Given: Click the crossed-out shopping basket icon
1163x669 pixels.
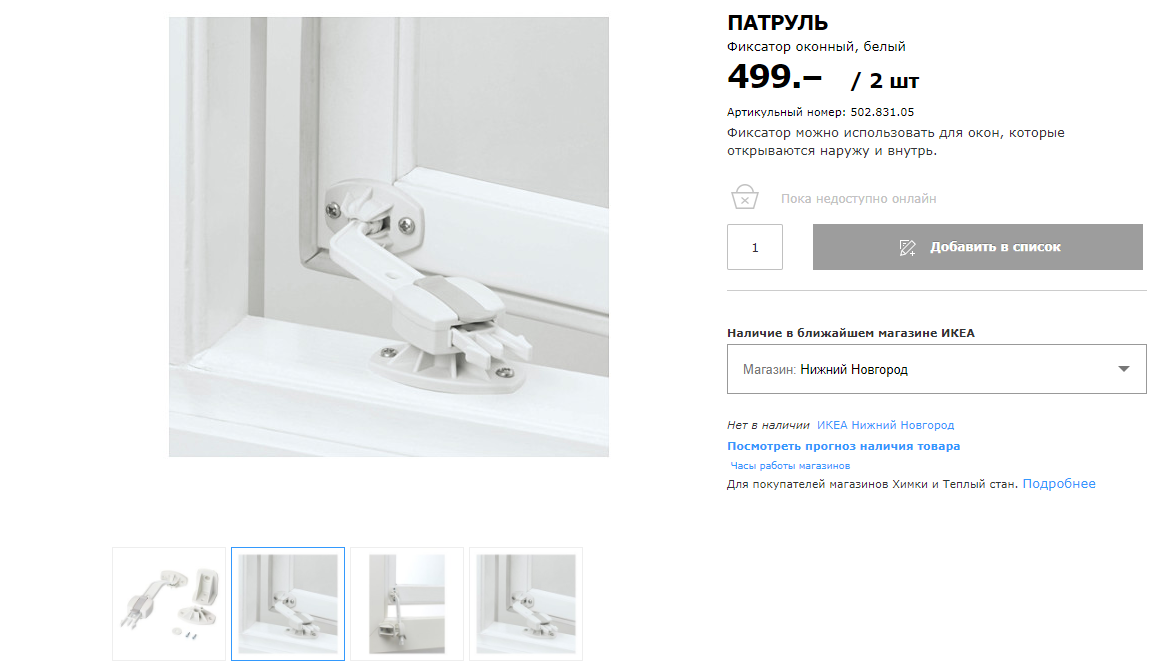Looking at the screenshot, I should coord(745,197).
